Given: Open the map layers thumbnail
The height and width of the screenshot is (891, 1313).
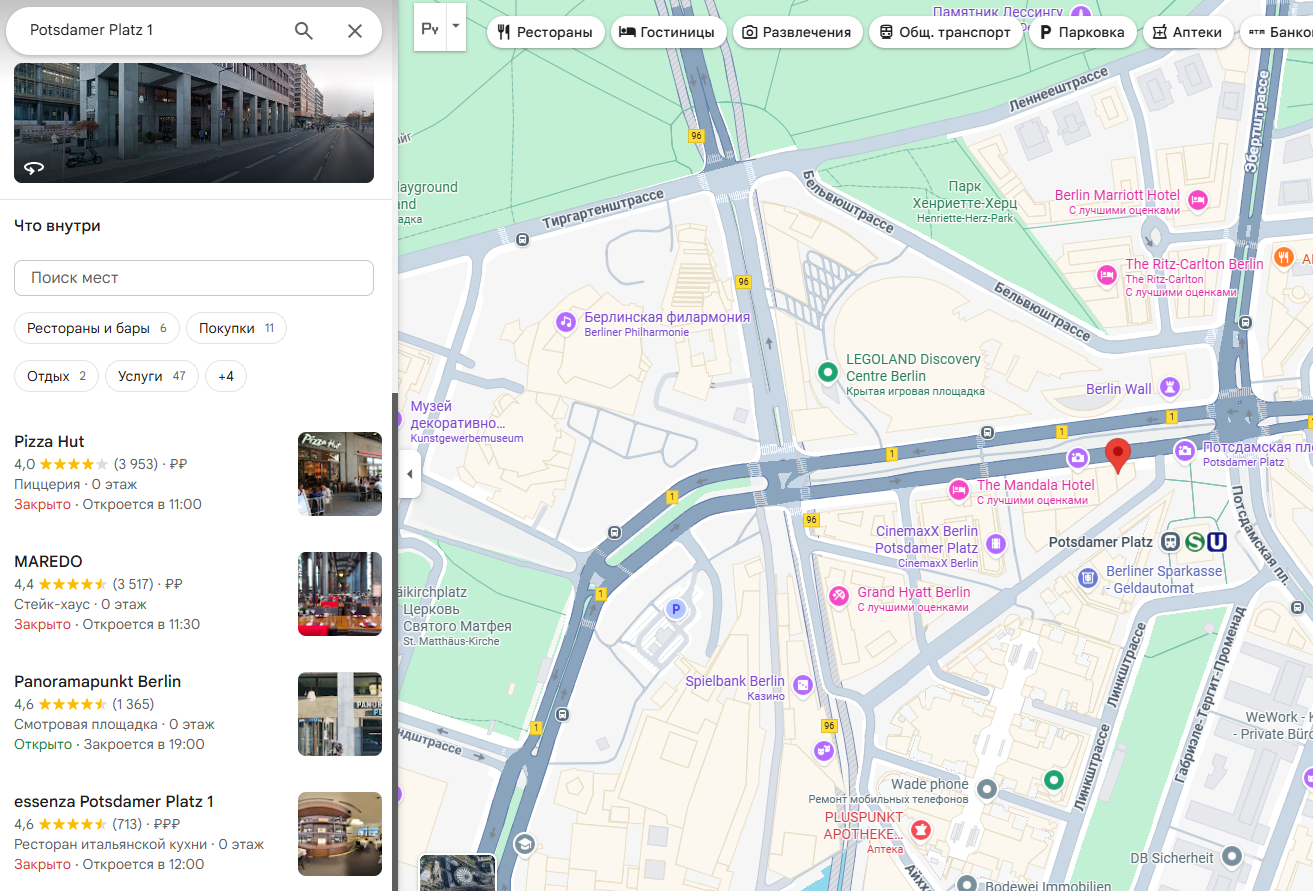Looking at the screenshot, I should (458, 873).
